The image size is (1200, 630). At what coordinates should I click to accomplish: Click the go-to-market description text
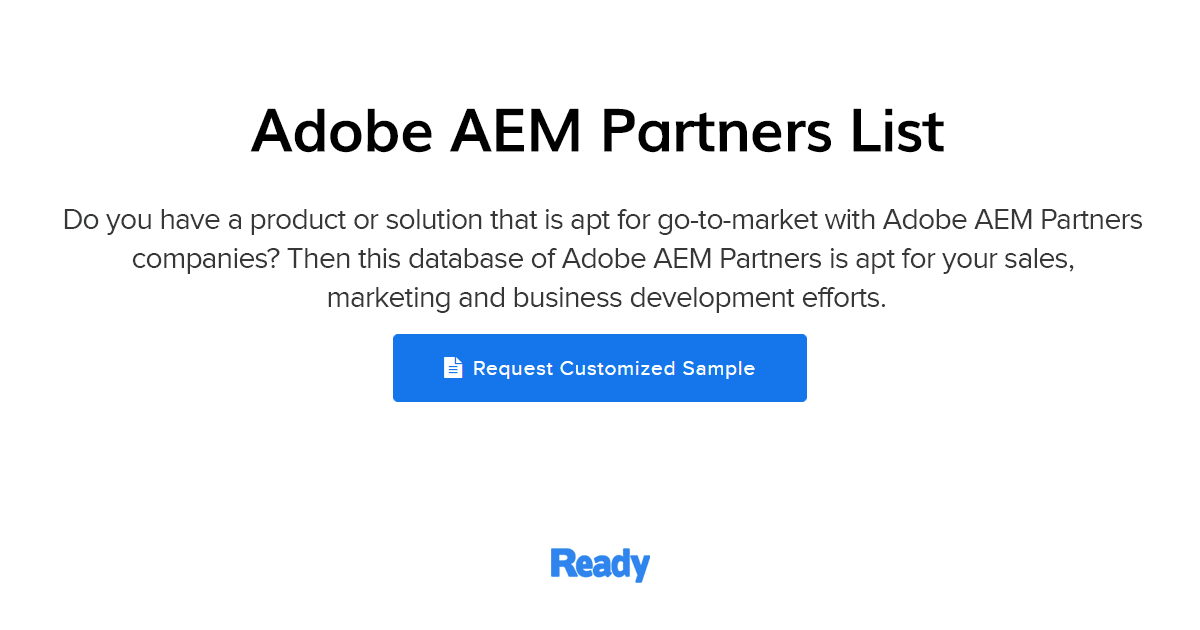coord(600,219)
